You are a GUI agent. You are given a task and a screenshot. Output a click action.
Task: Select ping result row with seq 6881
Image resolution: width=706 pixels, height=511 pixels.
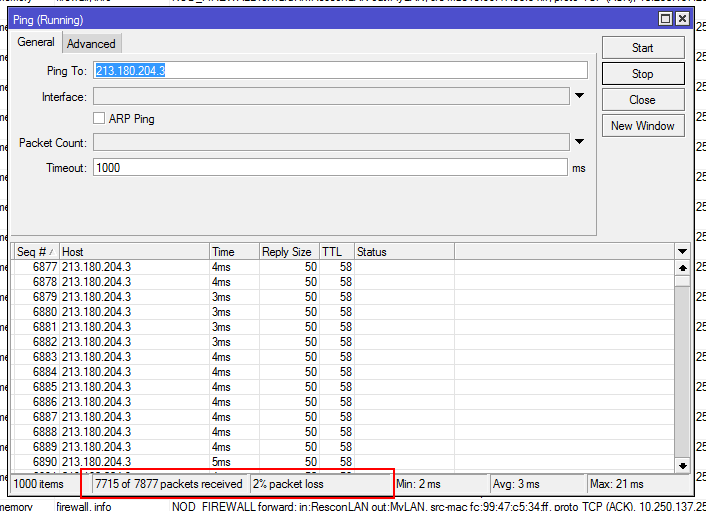(x=344, y=327)
